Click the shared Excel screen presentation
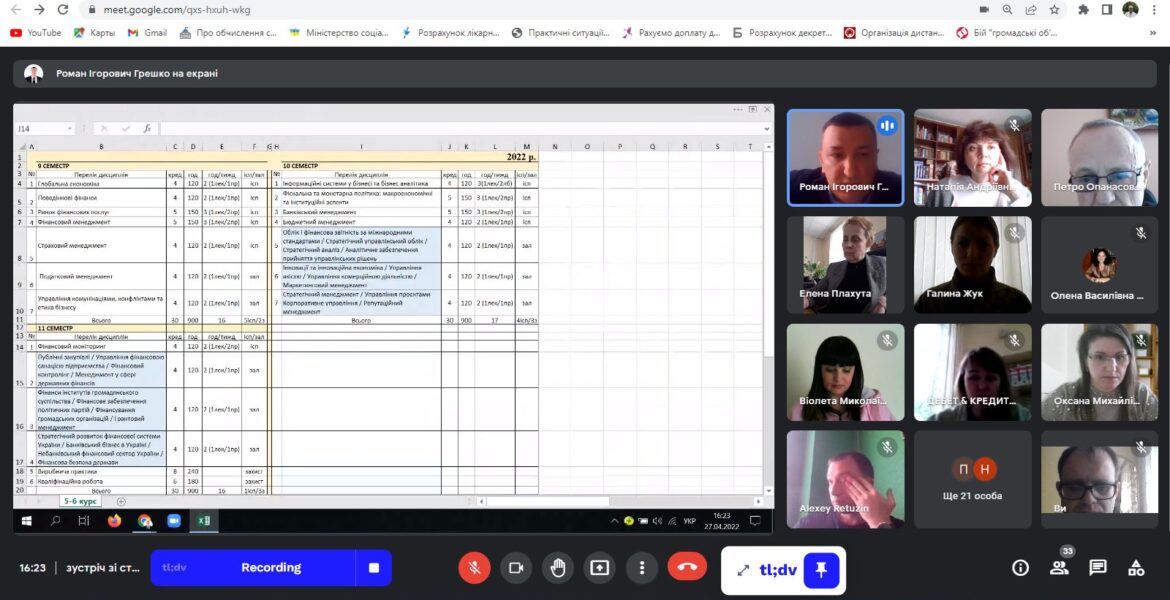1170x600 pixels. click(393, 318)
